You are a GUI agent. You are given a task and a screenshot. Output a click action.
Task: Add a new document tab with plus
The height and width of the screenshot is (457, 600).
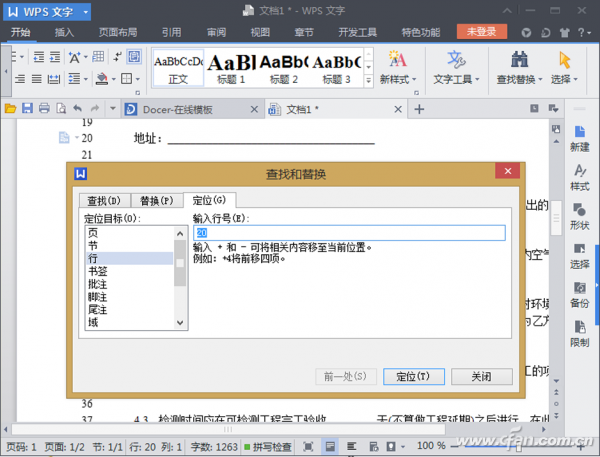pyautogui.click(x=419, y=109)
